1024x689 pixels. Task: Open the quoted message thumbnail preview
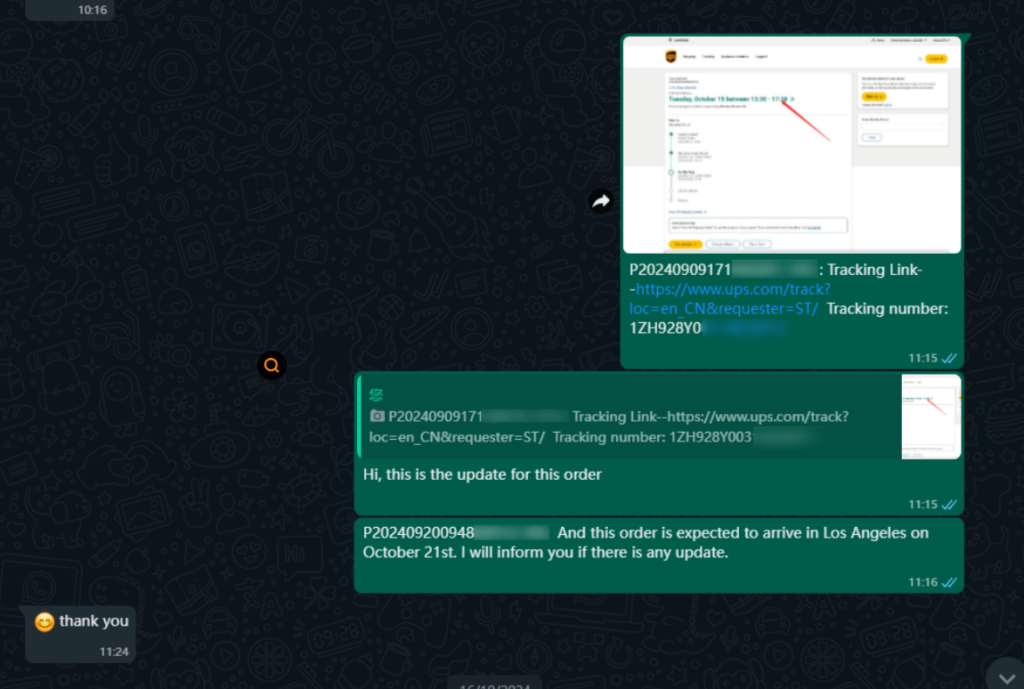click(x=931, y=417)
